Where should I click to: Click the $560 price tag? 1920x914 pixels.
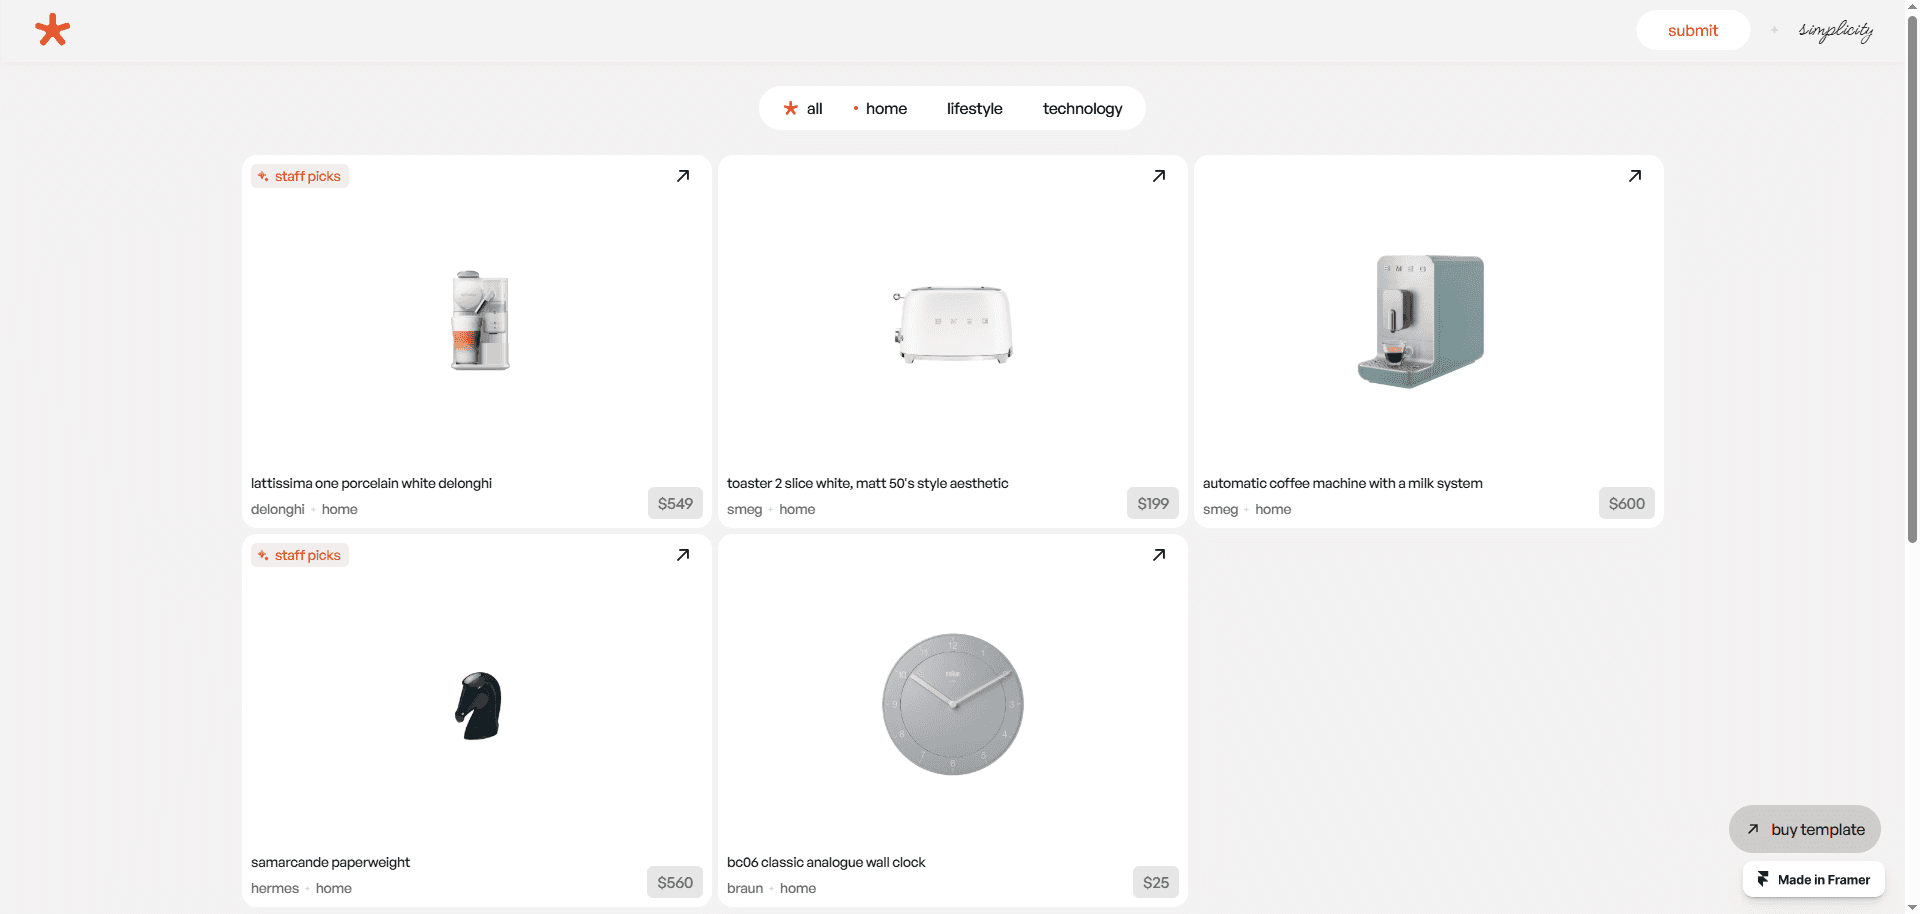(x=675, y=882)
